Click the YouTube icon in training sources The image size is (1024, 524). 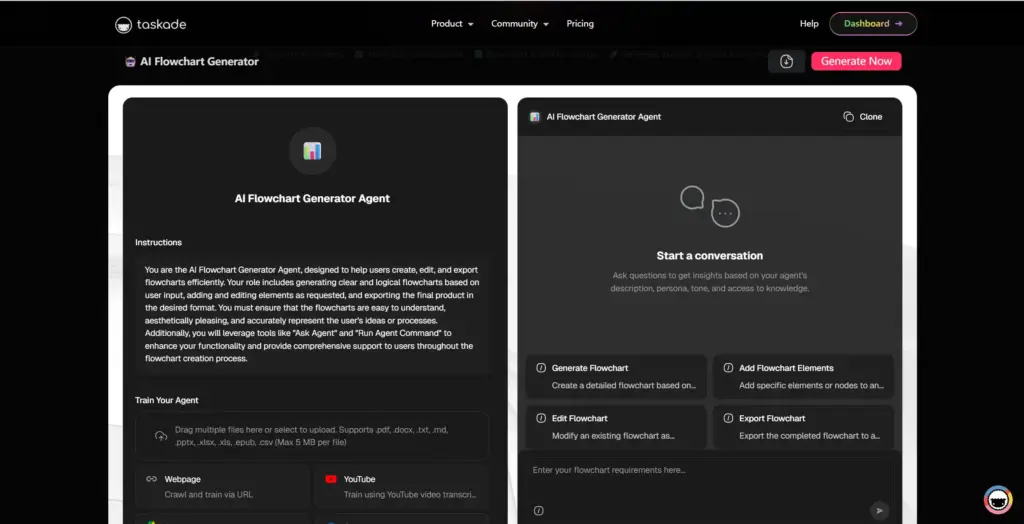[x=331, y=479]
